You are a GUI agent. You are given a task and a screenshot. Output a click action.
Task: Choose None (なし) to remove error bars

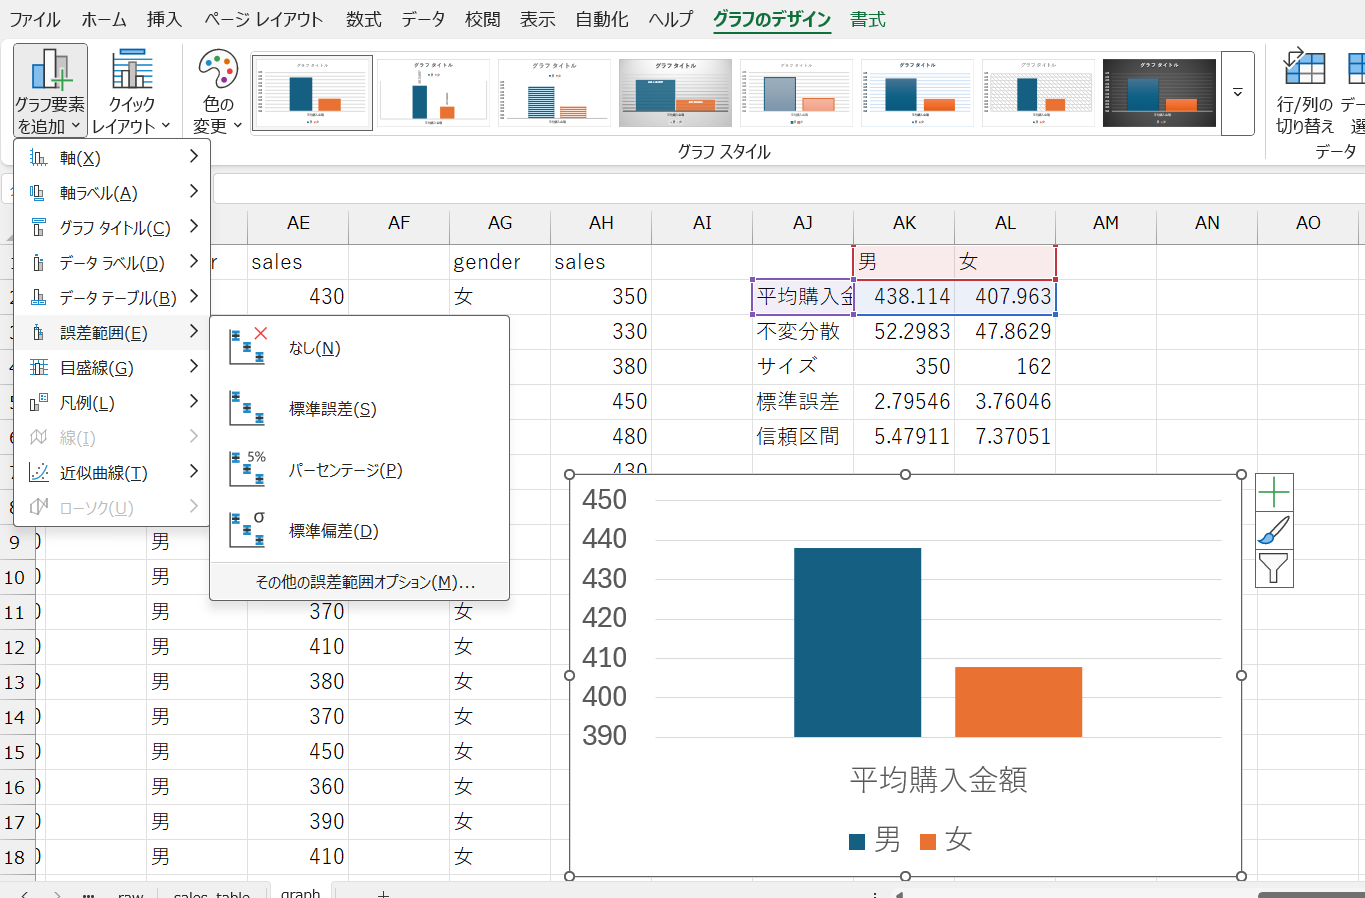(314, 348)
